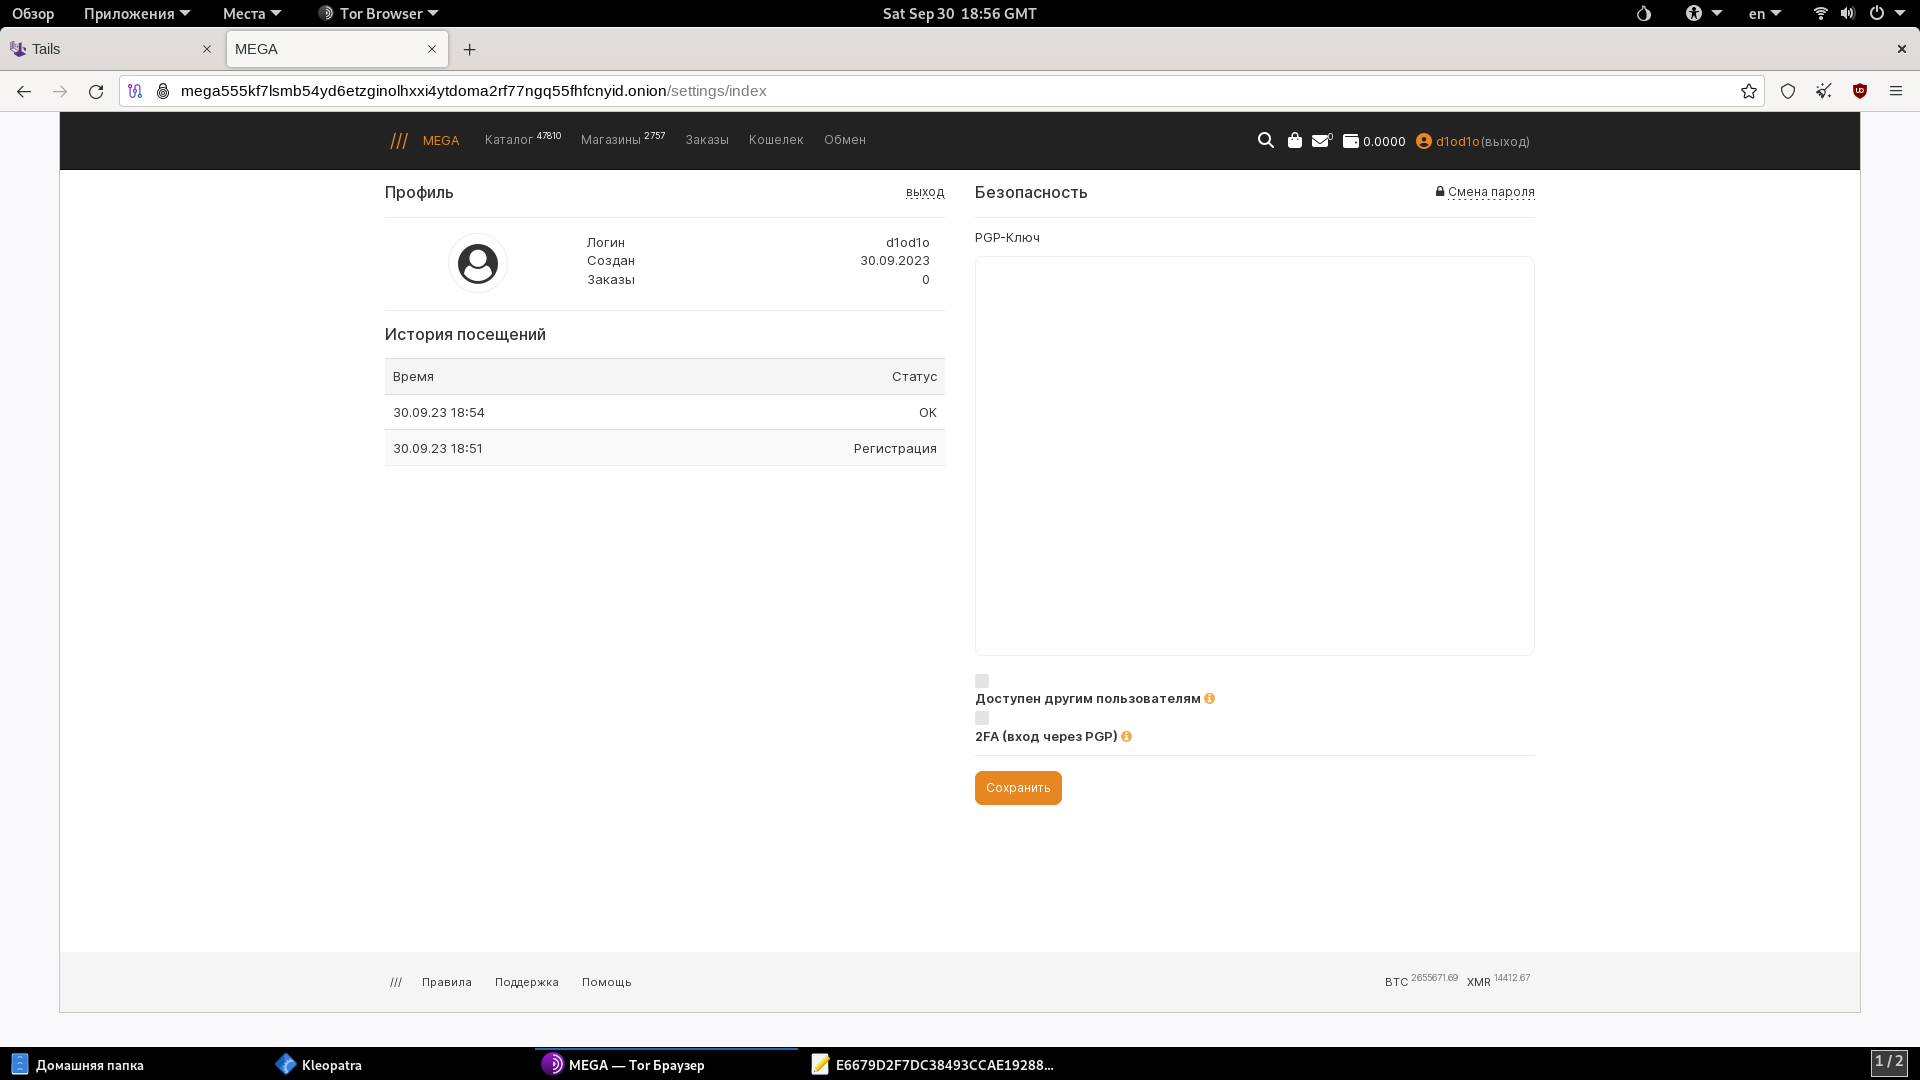Bookmark page with the star icon
The height and width of the screenshot is (1080, 1920).
coord(1748,91)
